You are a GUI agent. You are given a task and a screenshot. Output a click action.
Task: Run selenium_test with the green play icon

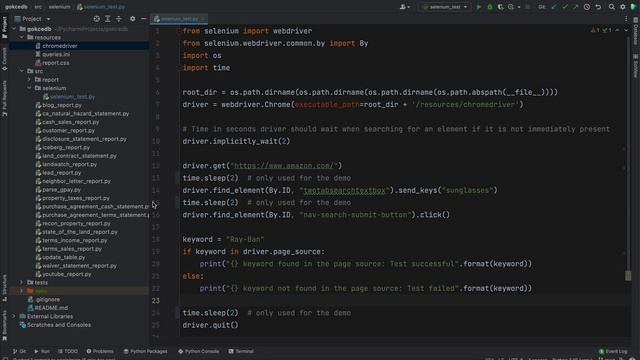point(479,7)
